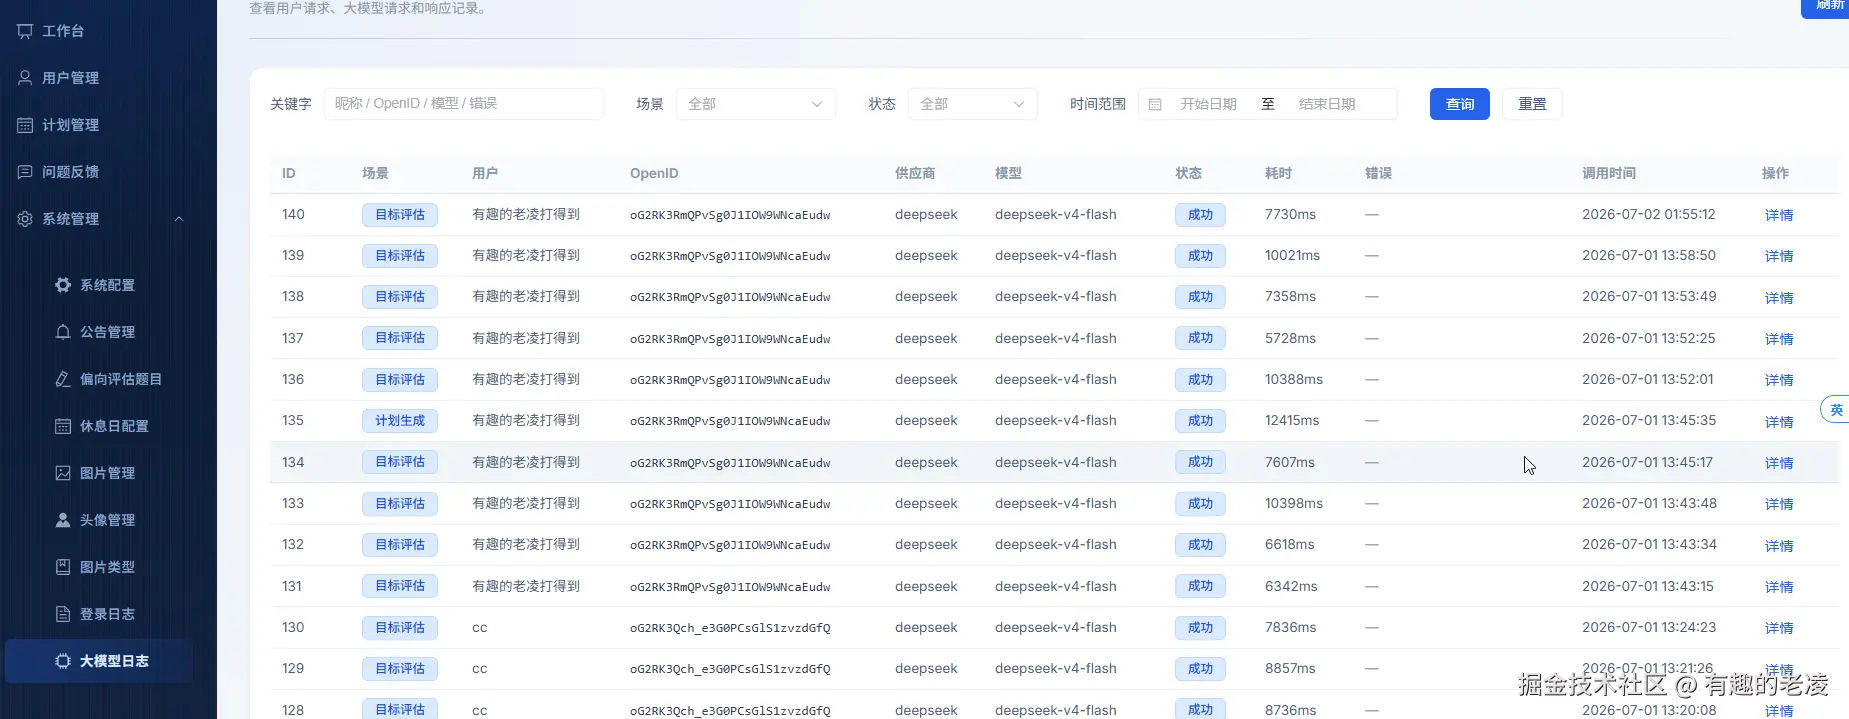The image size is (1849, 719).
Task: Open the 状态 filter dropdown
Action: pos(973,104)
